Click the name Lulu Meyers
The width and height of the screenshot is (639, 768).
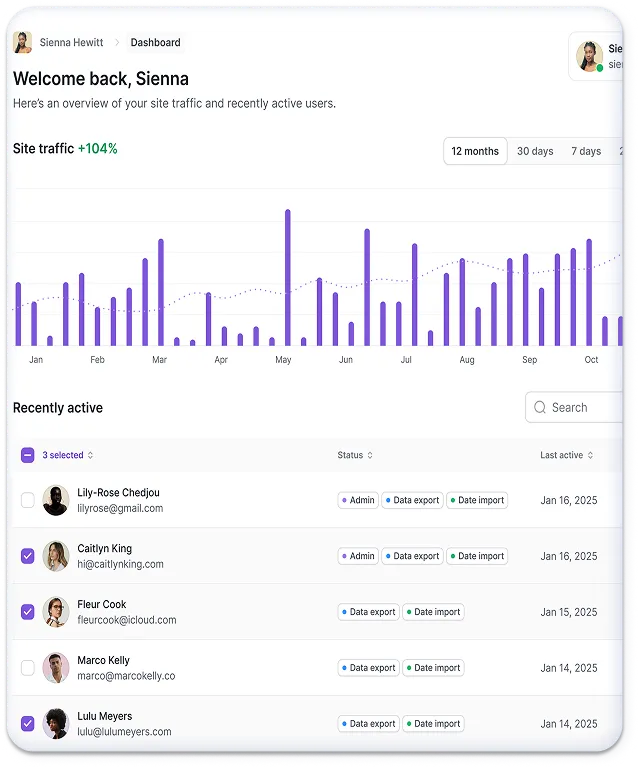[x=105, y=716]
